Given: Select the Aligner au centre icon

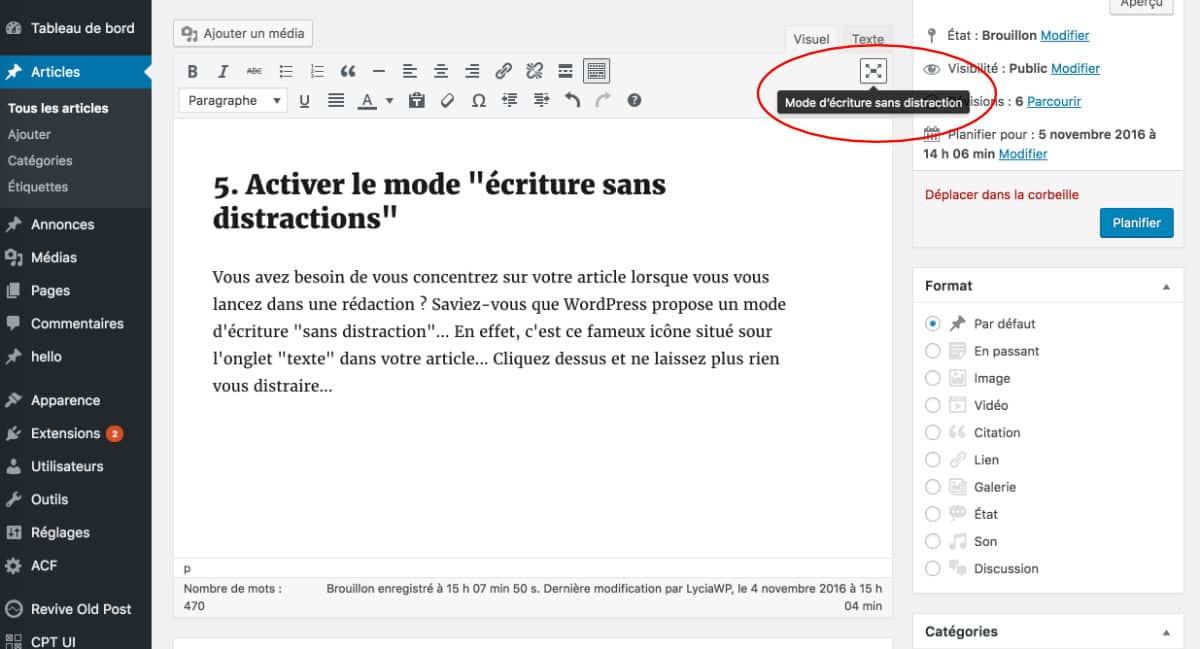Looking at the screenshot, I should [440, 71].
